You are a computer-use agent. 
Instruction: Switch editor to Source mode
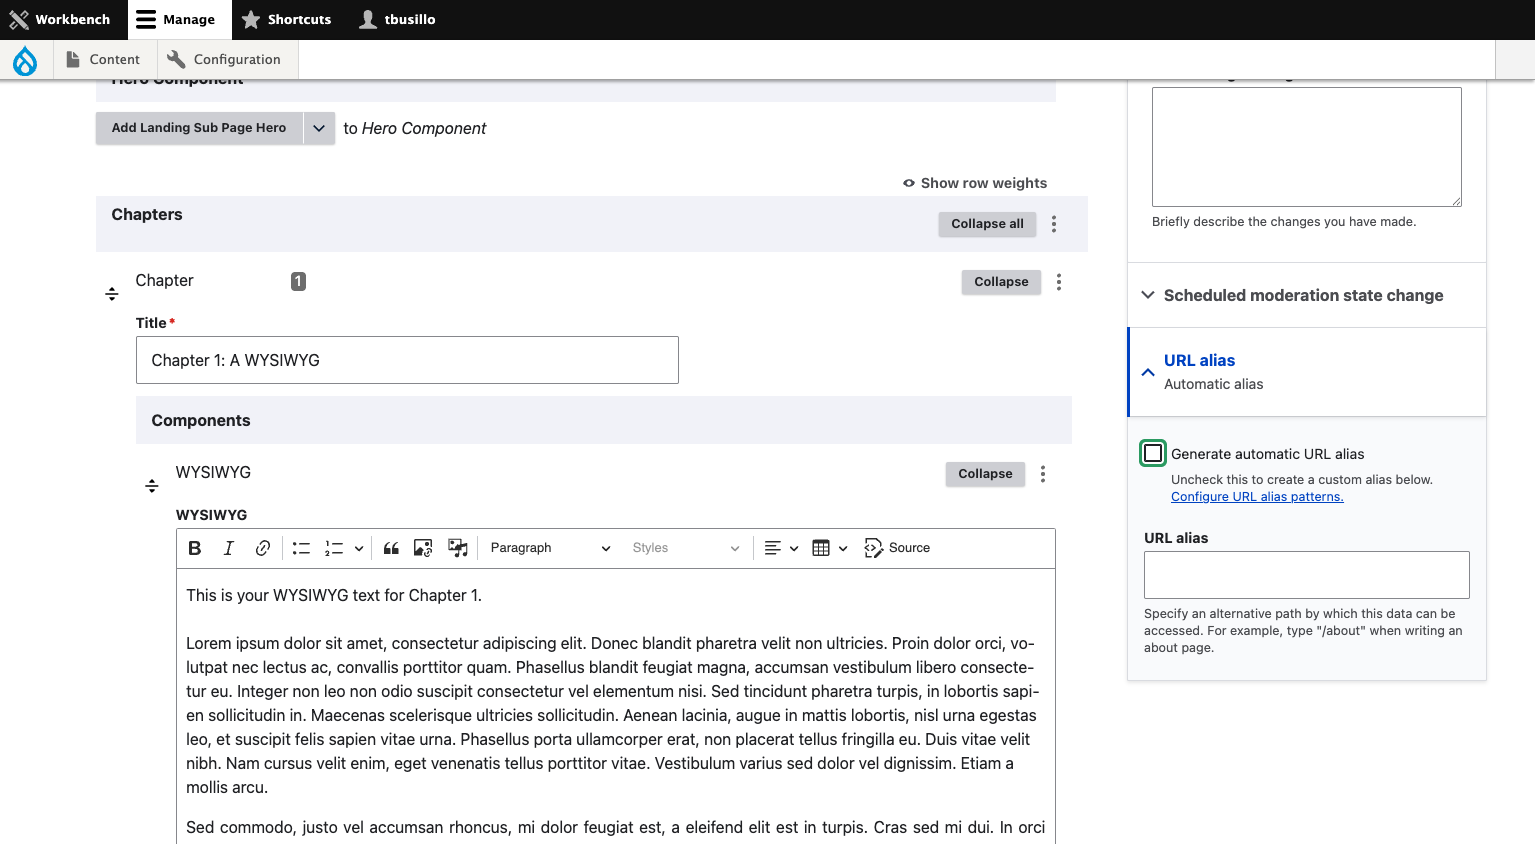pos(897,548)
